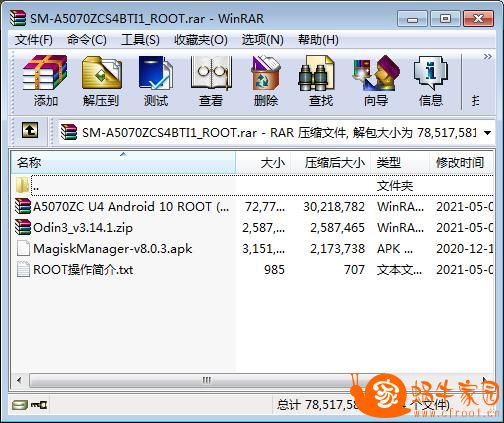This screenshot has width=504, height=423.
Task: Open the 工具(S) menu
Action: point(140,40)
